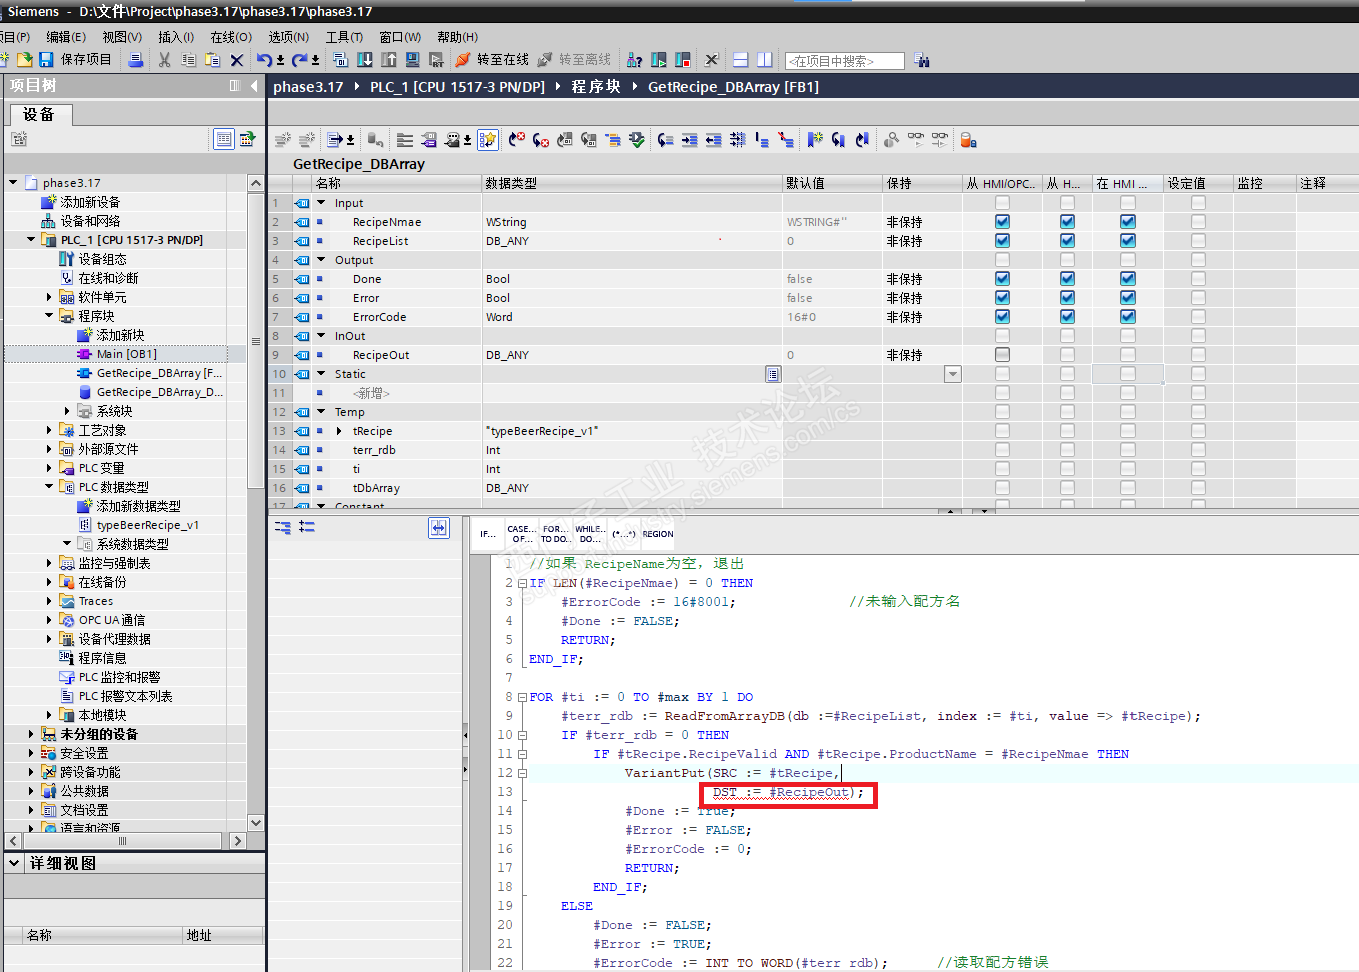The width and height of the screenshot is (1359, 972).
Task: Click the 保存项目 button
Action: [86, 60]
